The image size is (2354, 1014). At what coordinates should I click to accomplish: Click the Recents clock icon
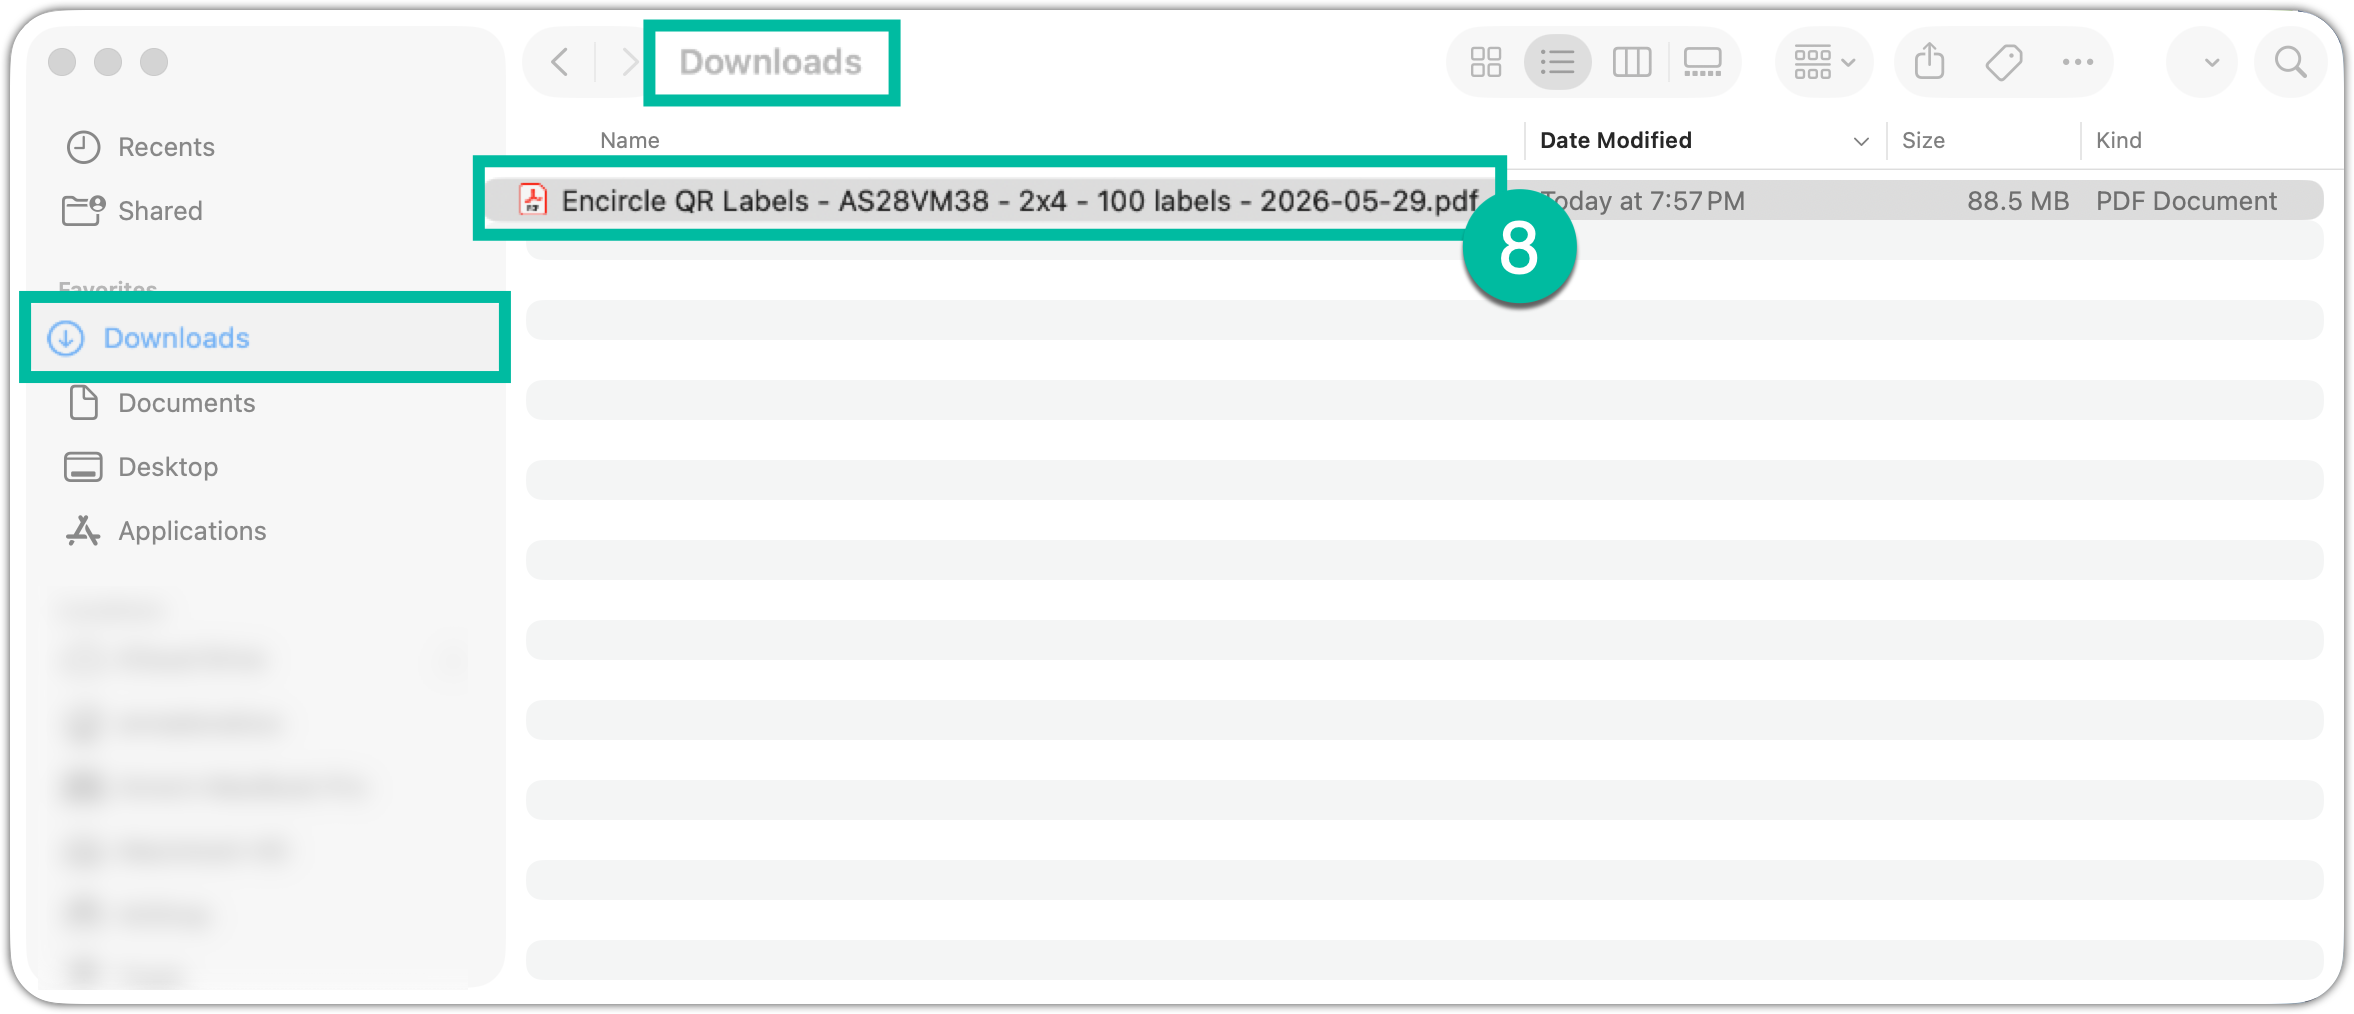pos(83,147)
